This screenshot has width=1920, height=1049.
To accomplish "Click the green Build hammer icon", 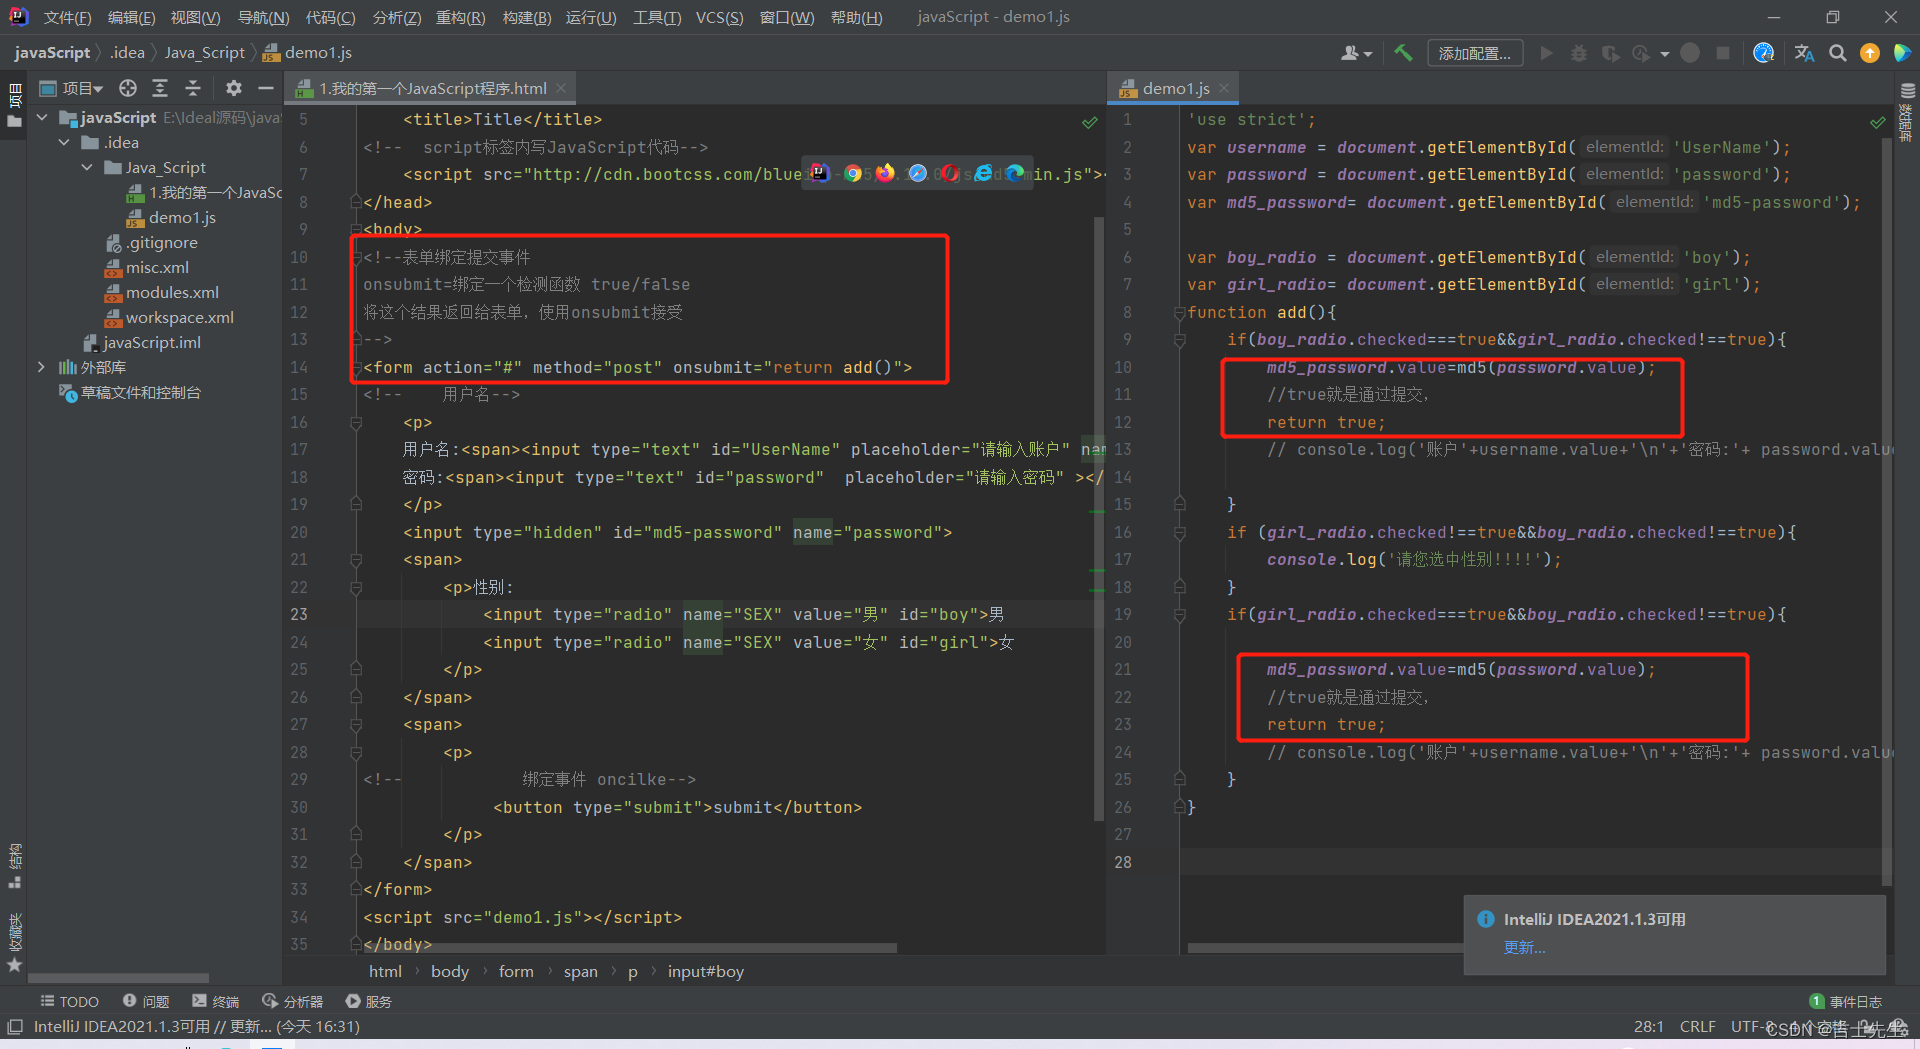I will (1403, 53).
